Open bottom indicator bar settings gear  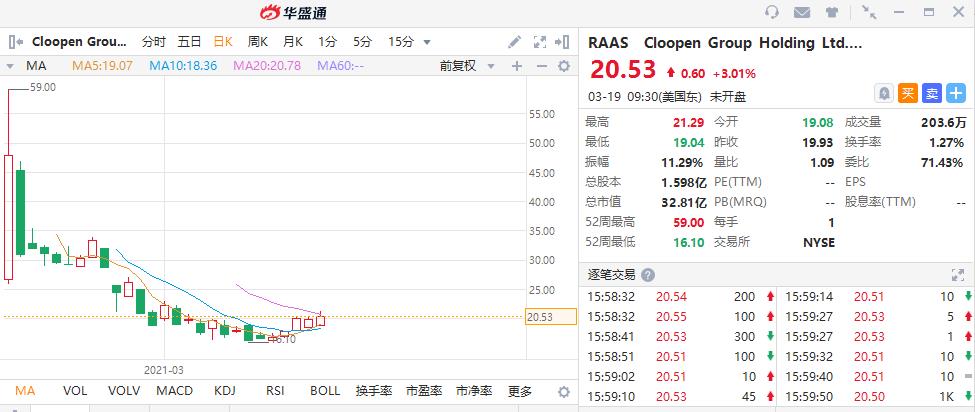[x=564, y=391]
